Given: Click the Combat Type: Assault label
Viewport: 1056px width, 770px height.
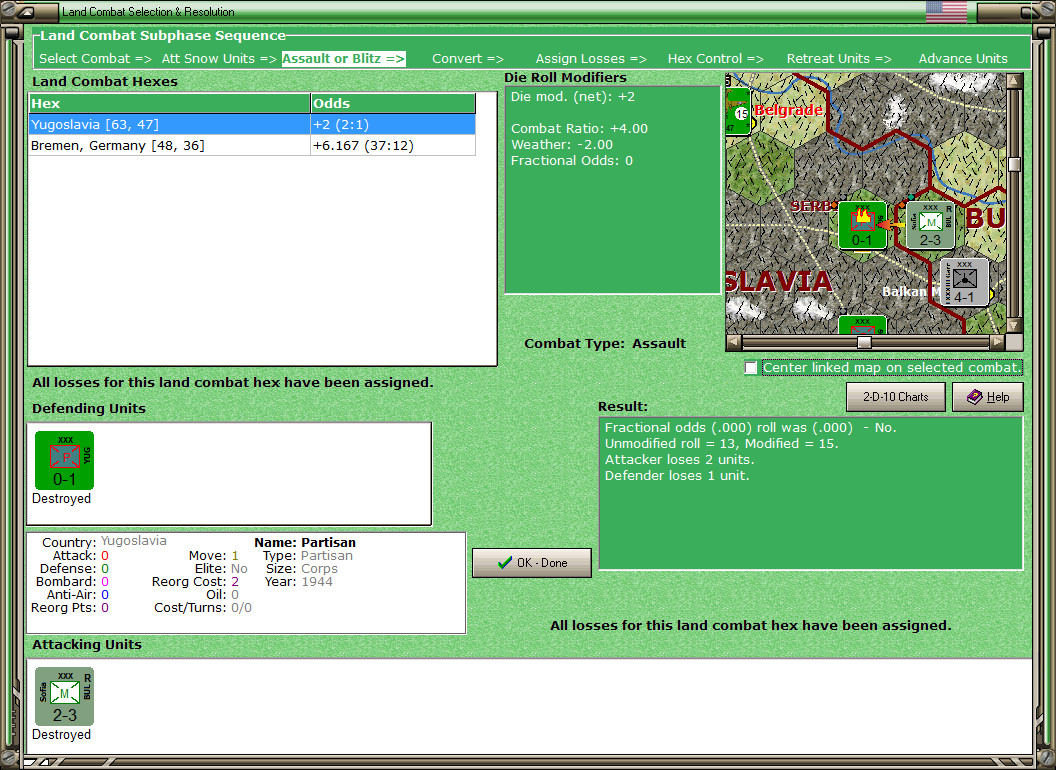Looking at the screenshot, I should (605, 344).
